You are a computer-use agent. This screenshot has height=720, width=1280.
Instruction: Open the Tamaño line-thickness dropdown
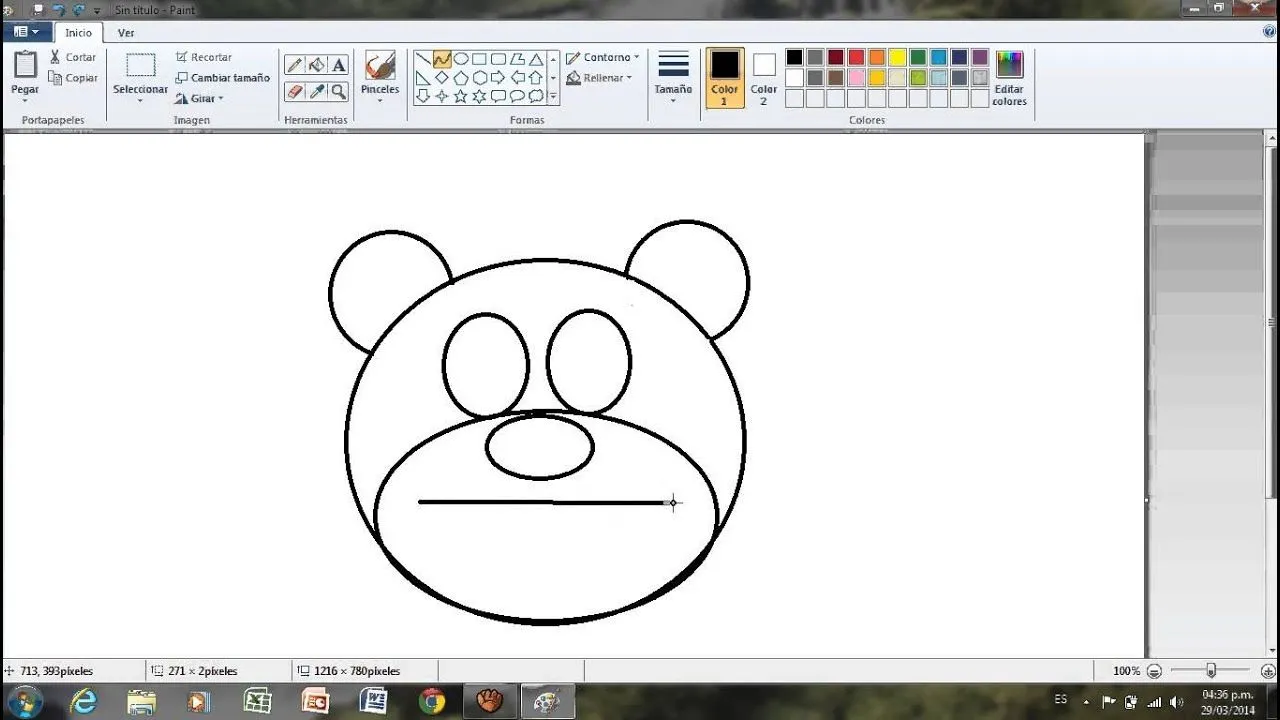(672, 77)
